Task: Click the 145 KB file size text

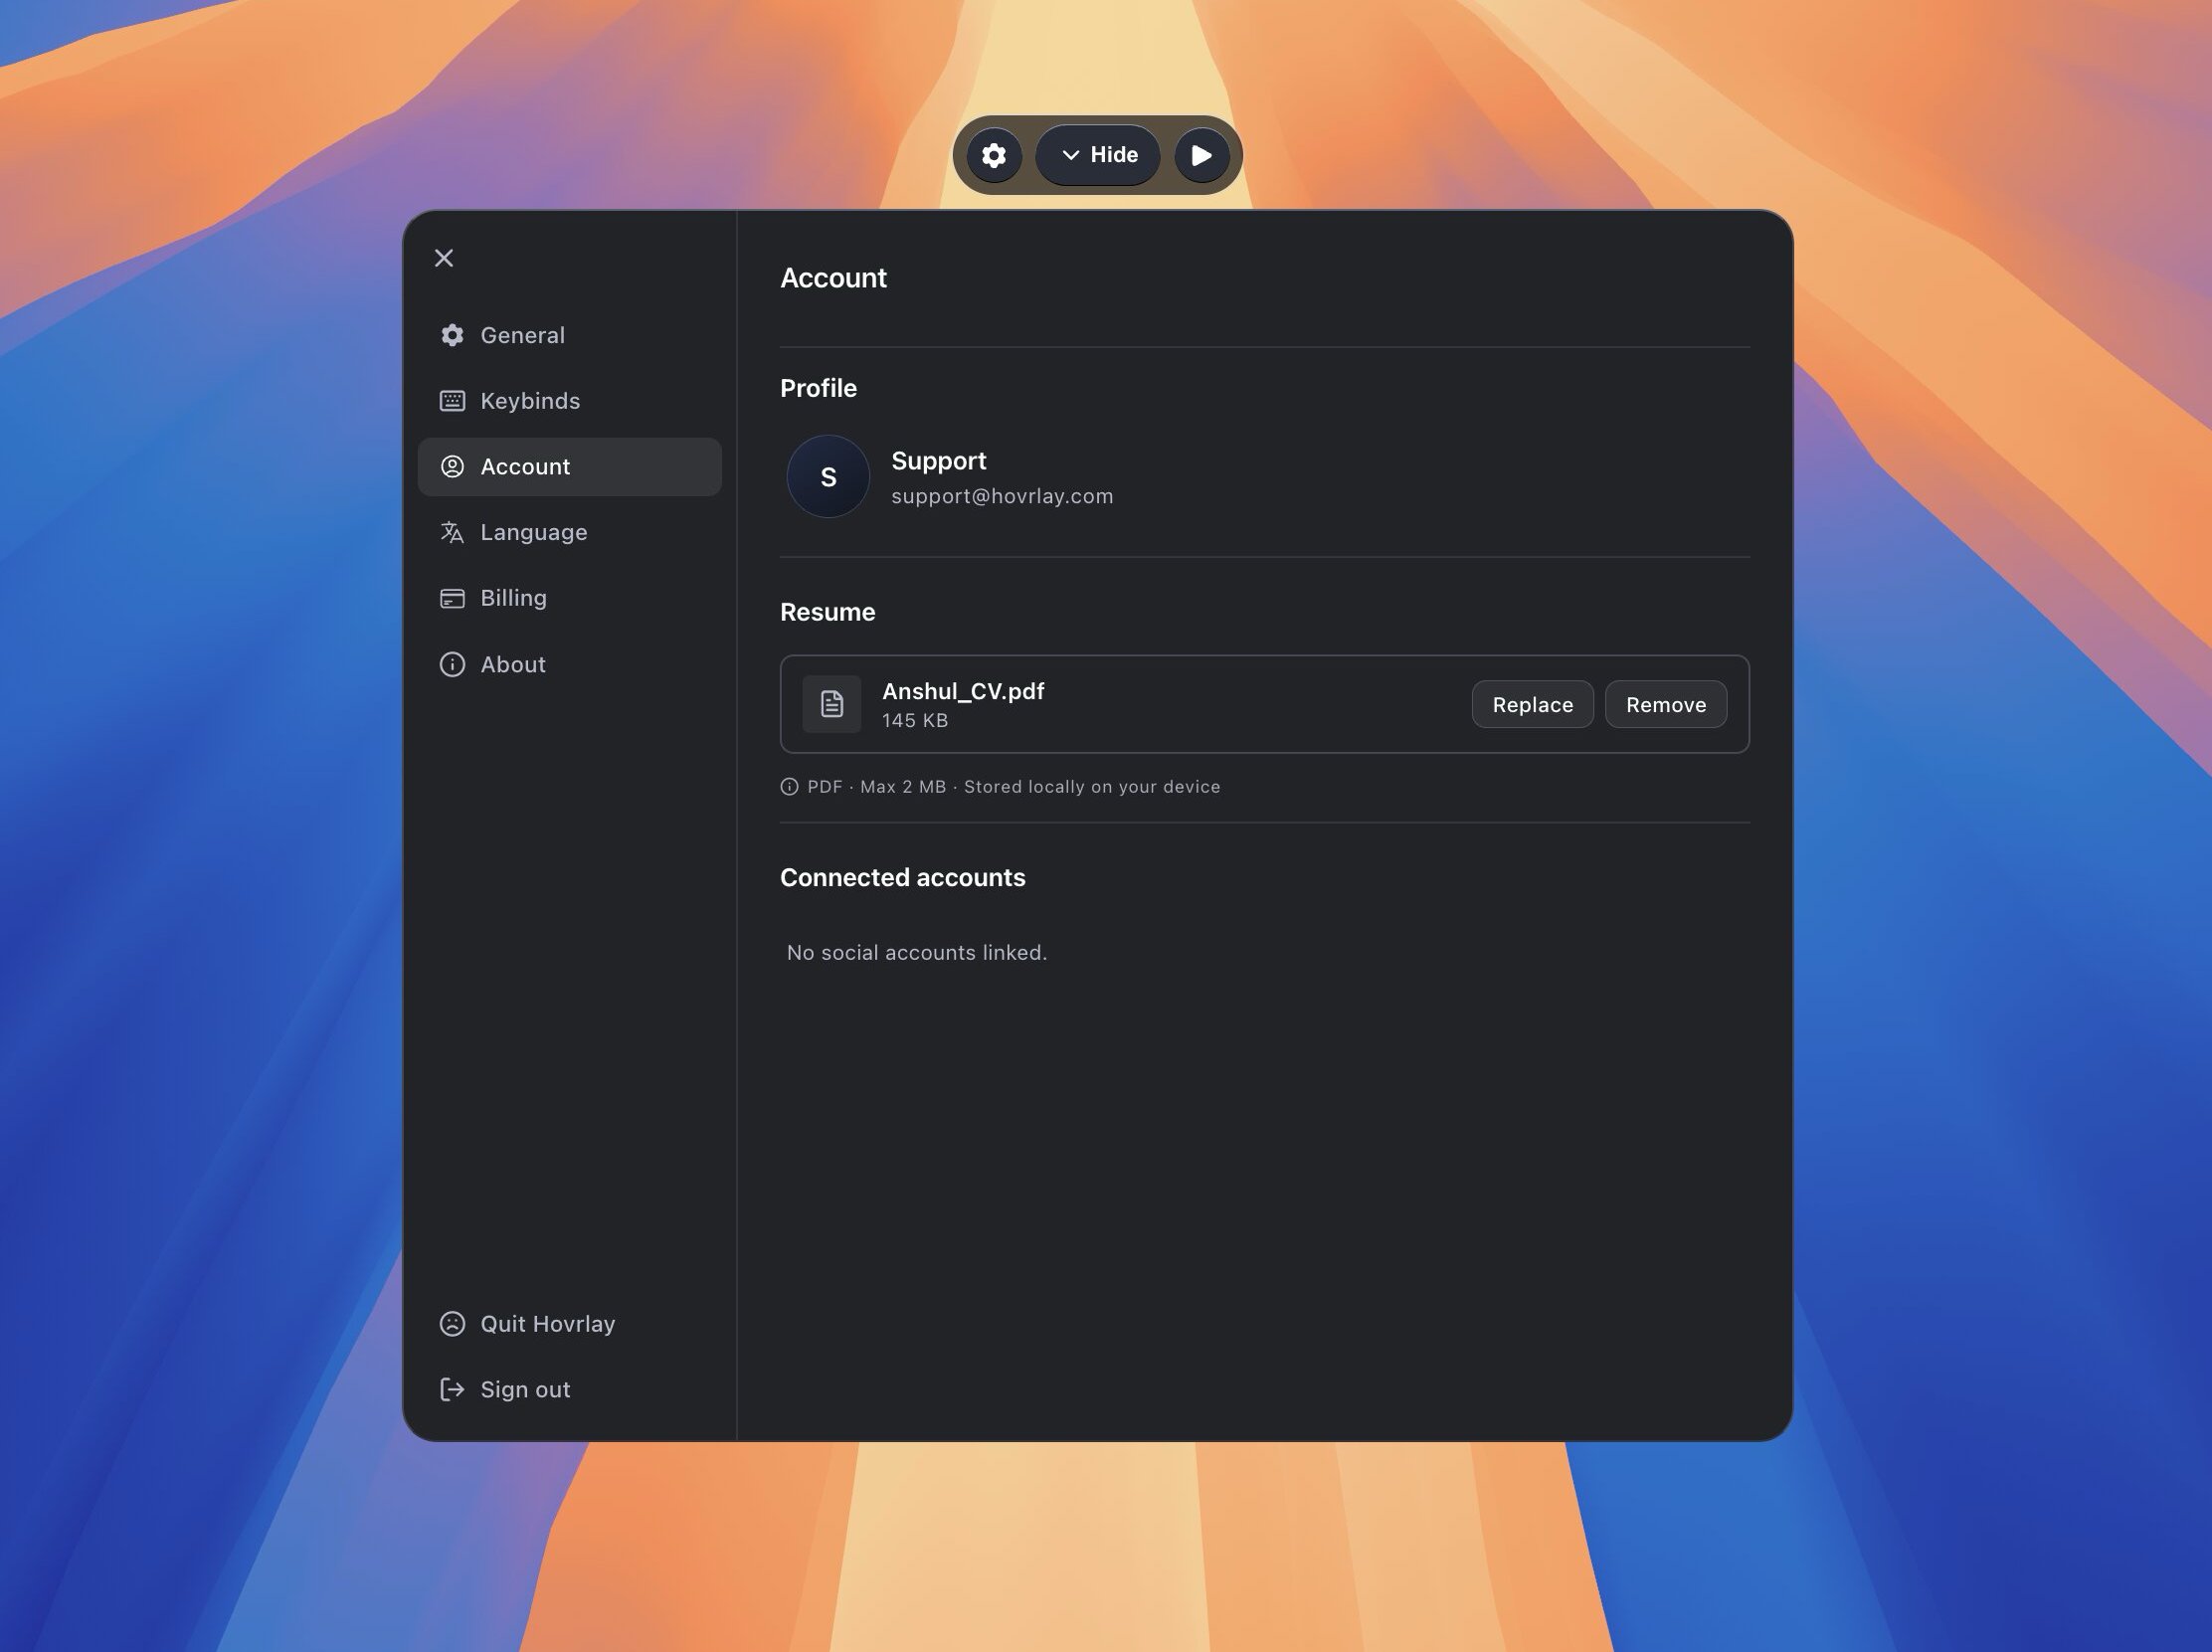Action: click(915, 720)
